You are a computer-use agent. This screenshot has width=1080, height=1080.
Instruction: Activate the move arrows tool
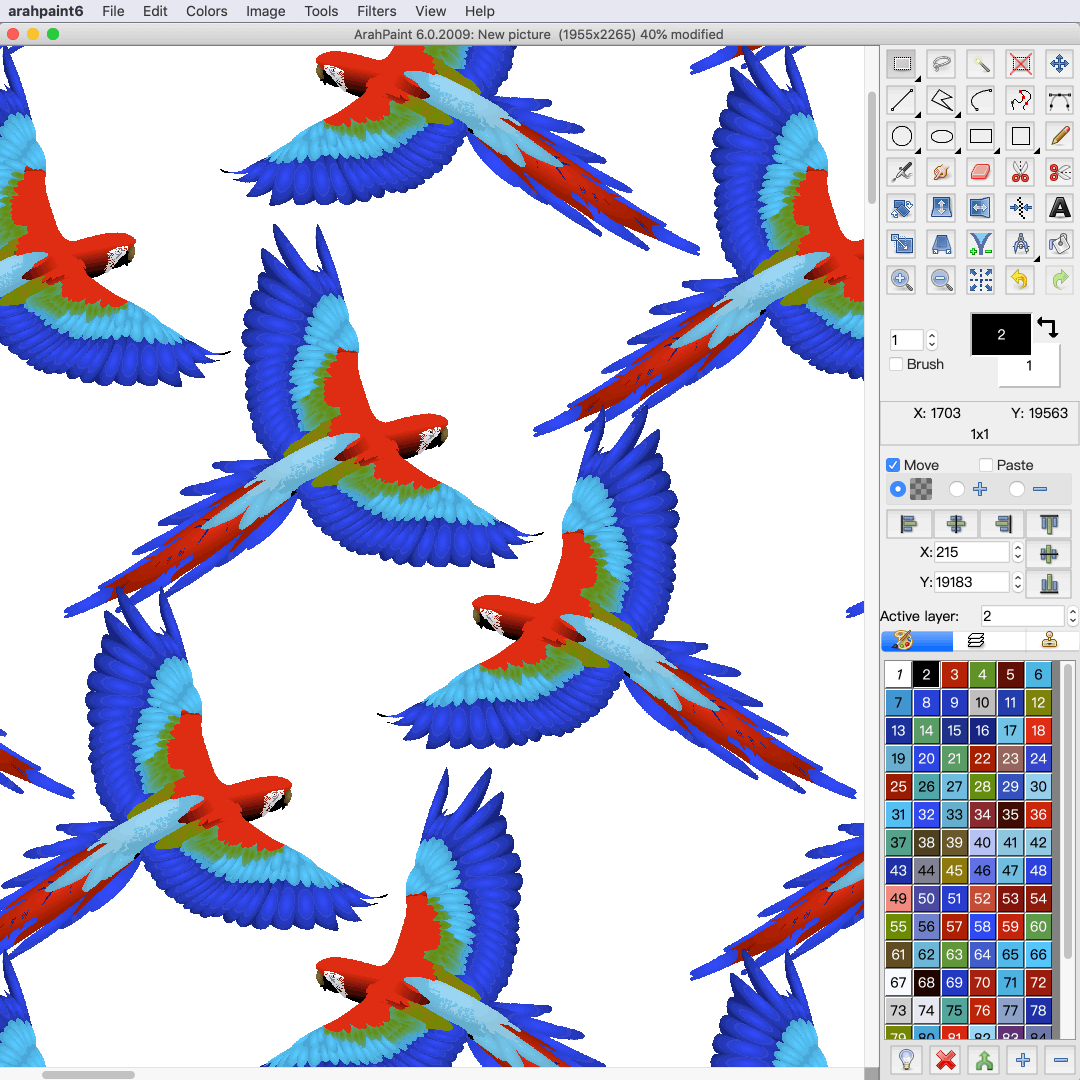[x=1060, y=64]
